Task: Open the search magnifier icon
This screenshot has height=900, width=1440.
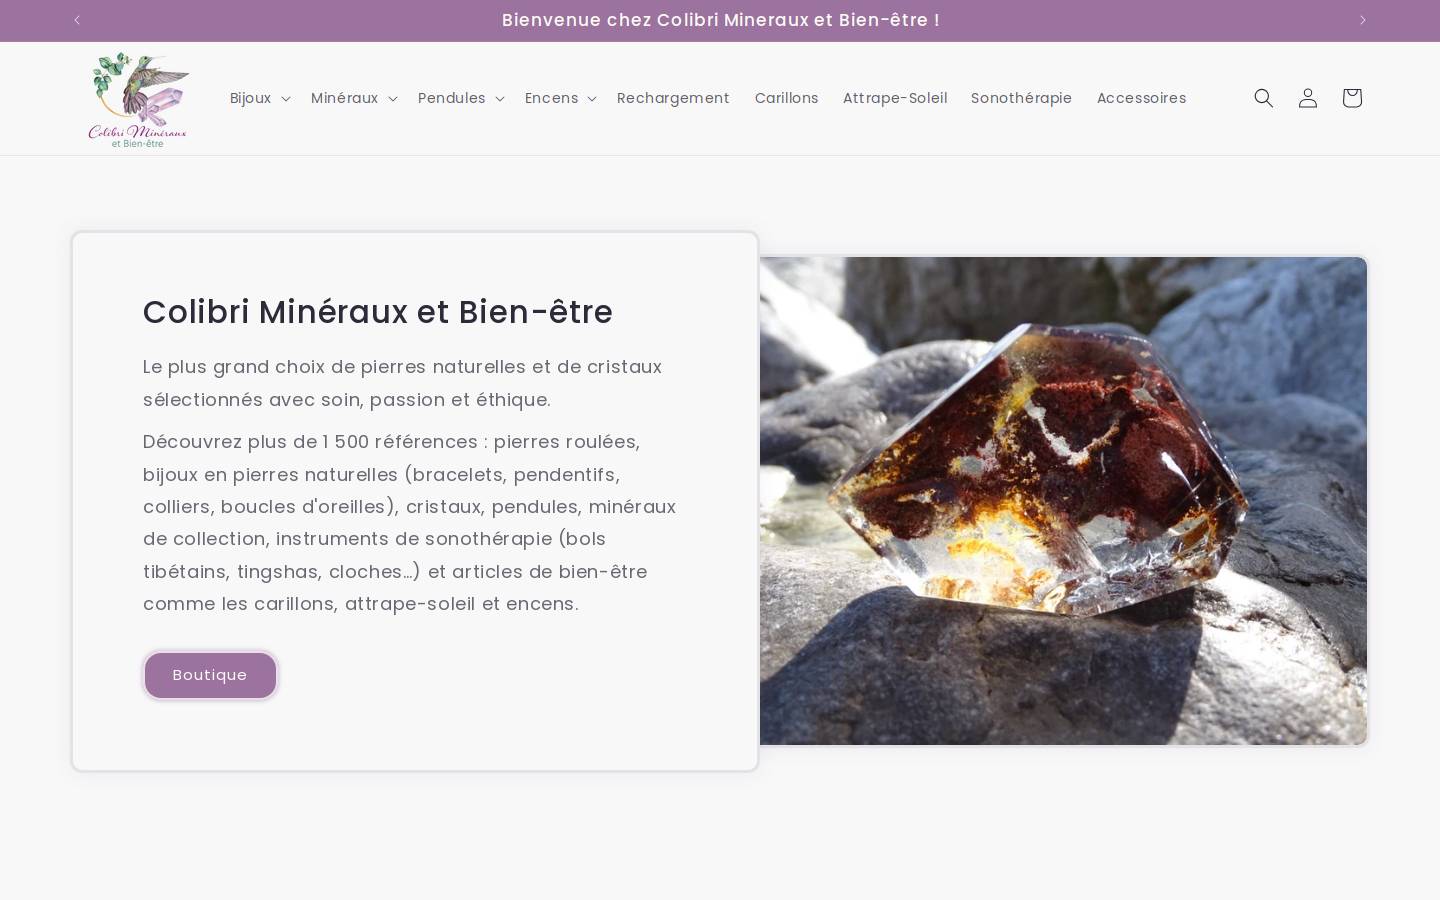Action: coord(1264,98)
